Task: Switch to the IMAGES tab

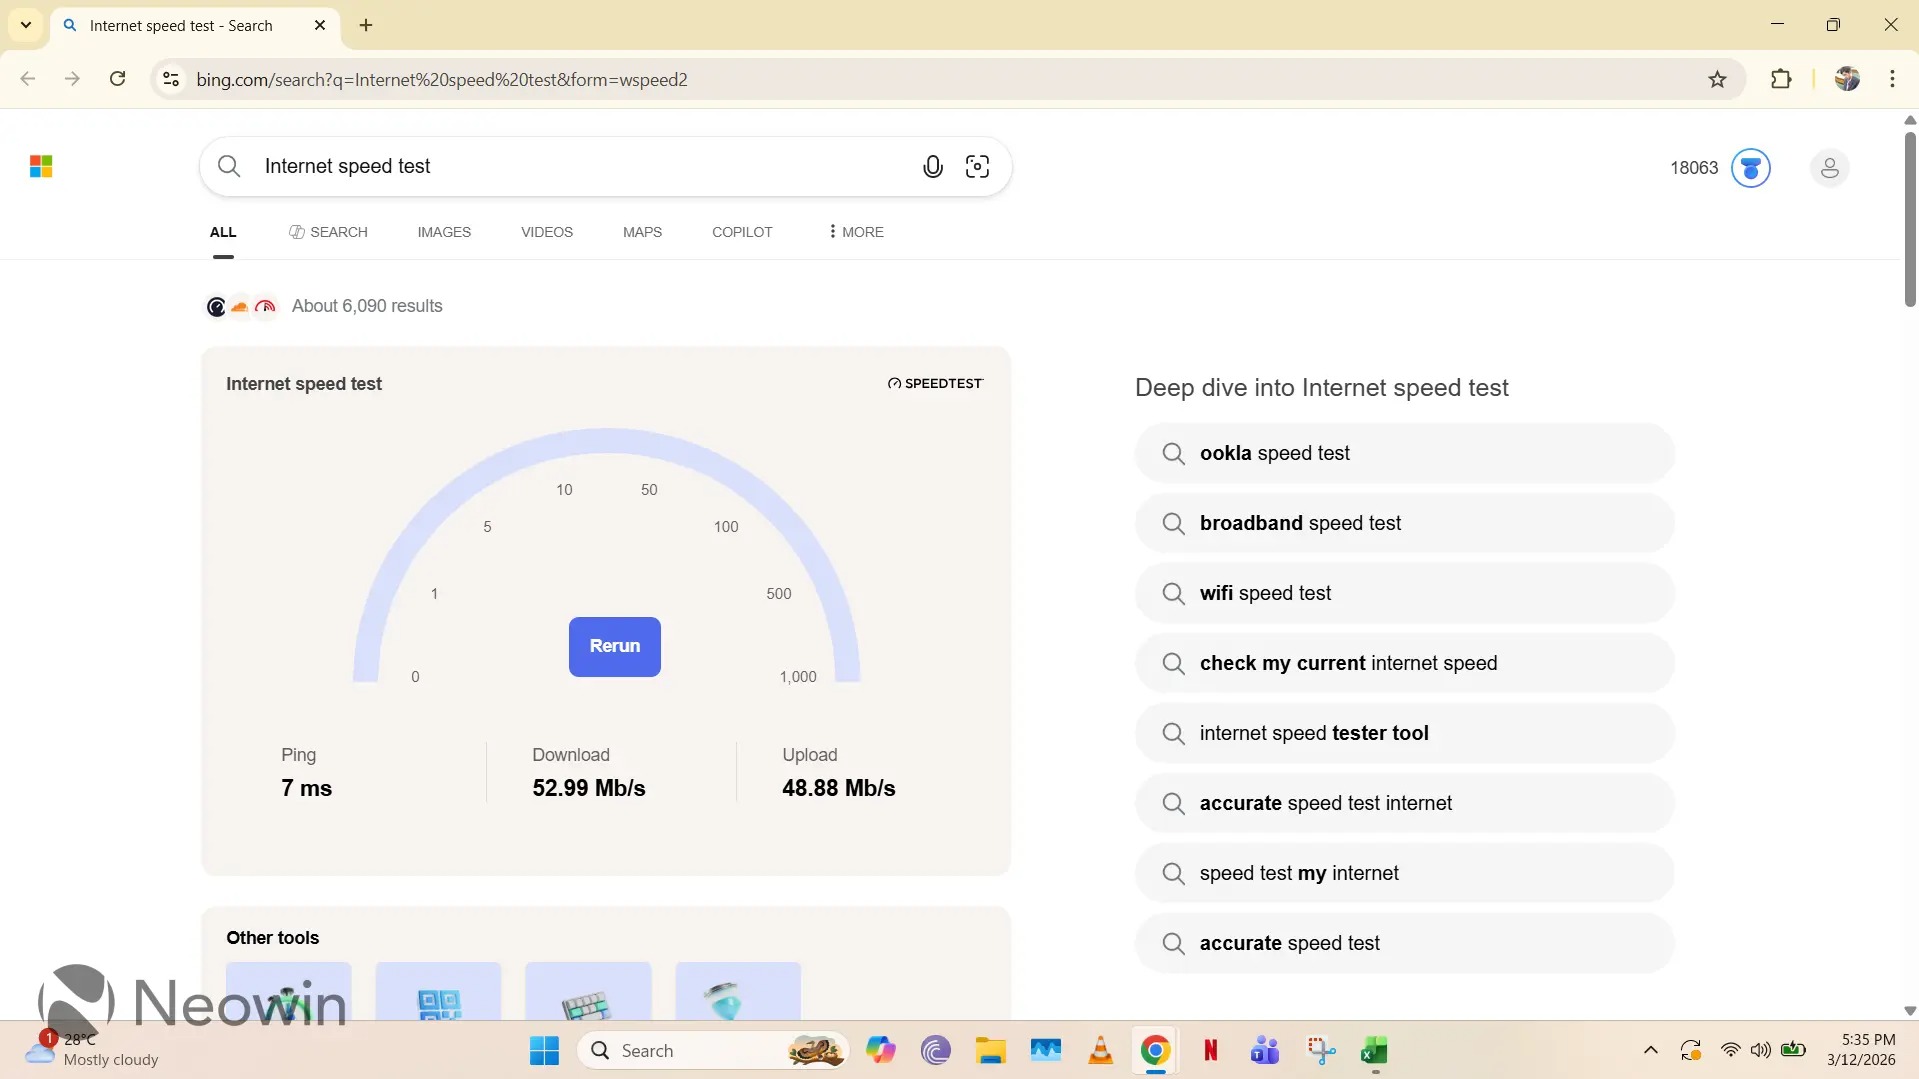Action: click(444, 232)
